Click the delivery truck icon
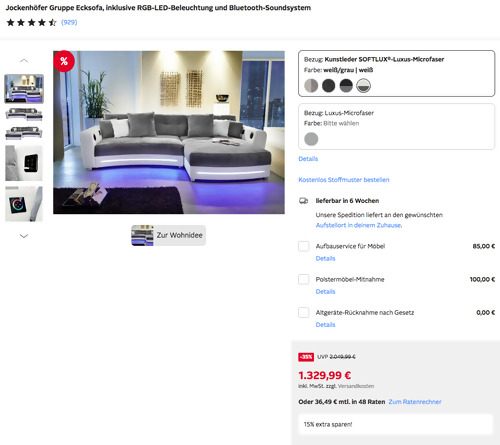Screen dimensions: 500x445 (303, 201)
